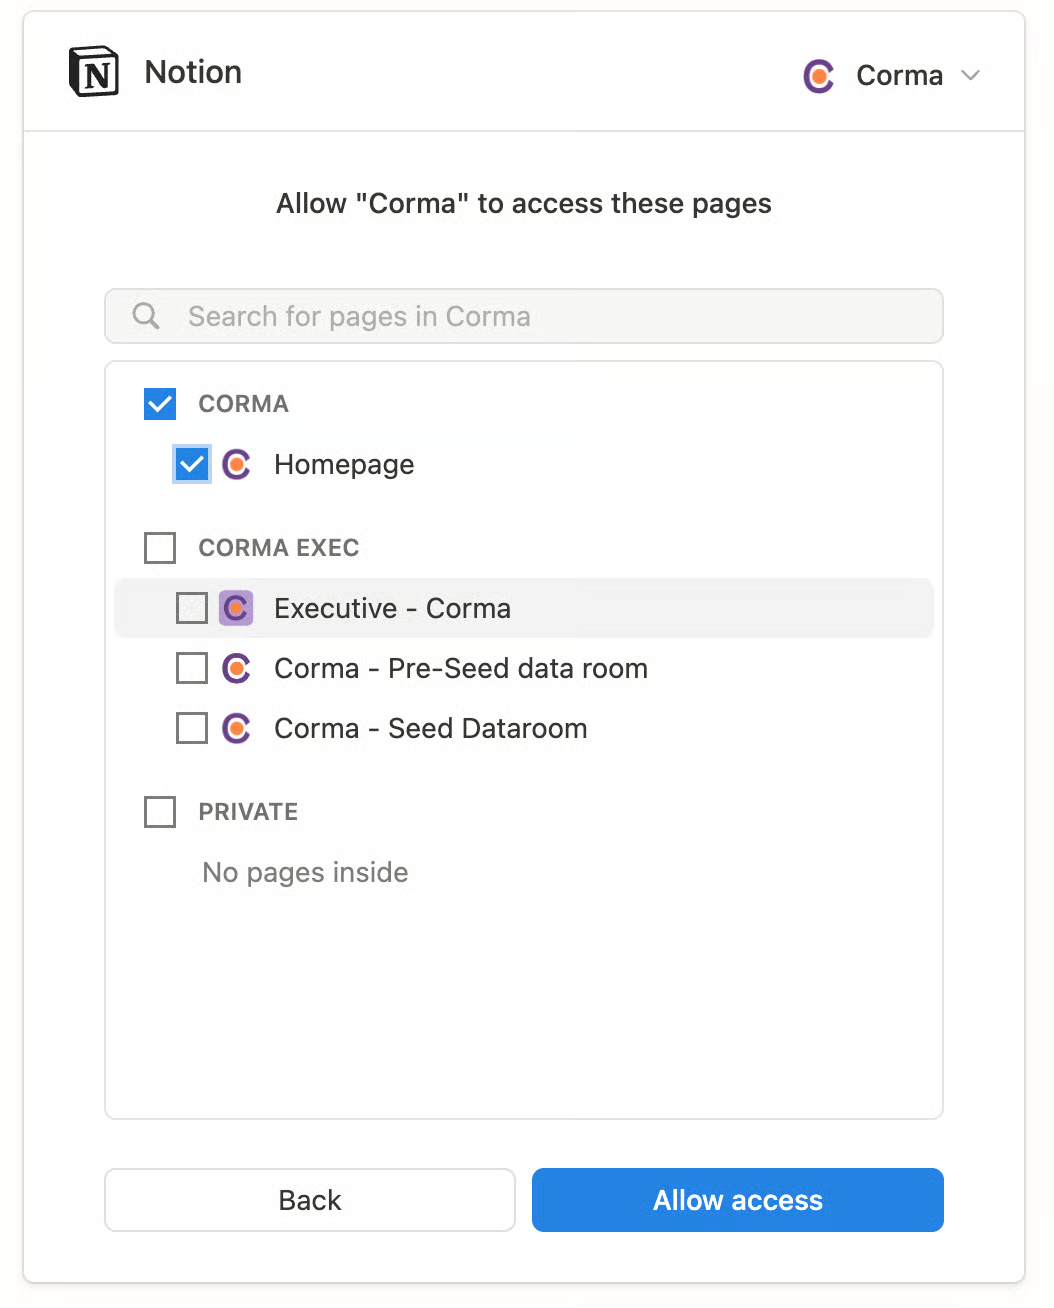Tick the Corma - Pre-Seed data room checkbox
The height and width of the screenshot is (1308, 1054).
[x=192, y=668]
